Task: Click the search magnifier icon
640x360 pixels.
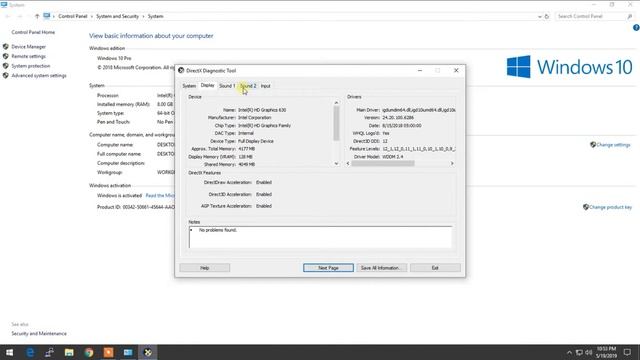Action: pos(629,16)
